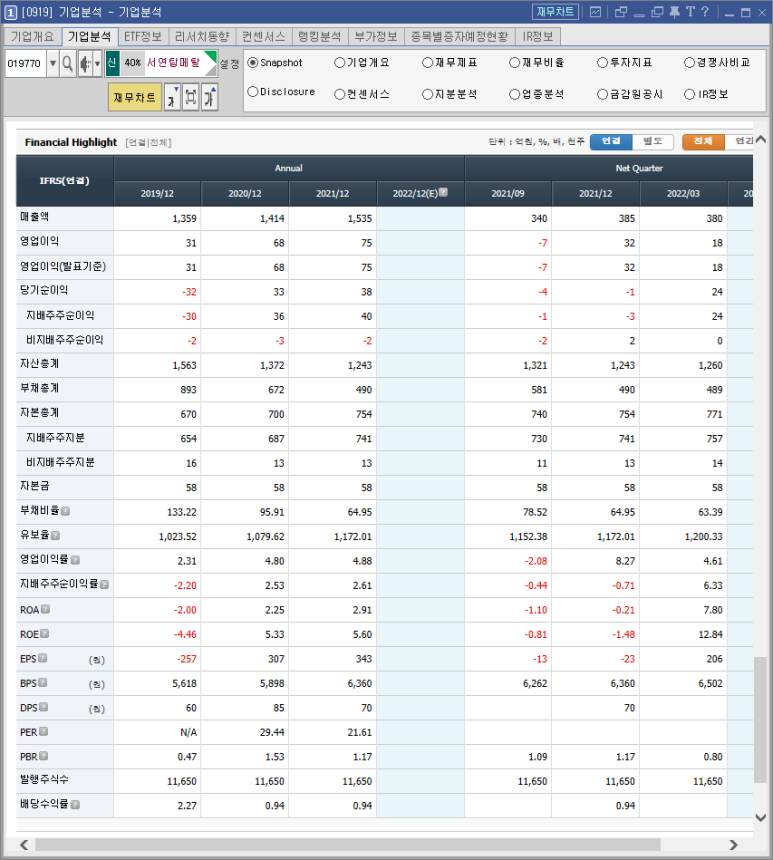Select the Snapshot radio button

click(253, 63)
